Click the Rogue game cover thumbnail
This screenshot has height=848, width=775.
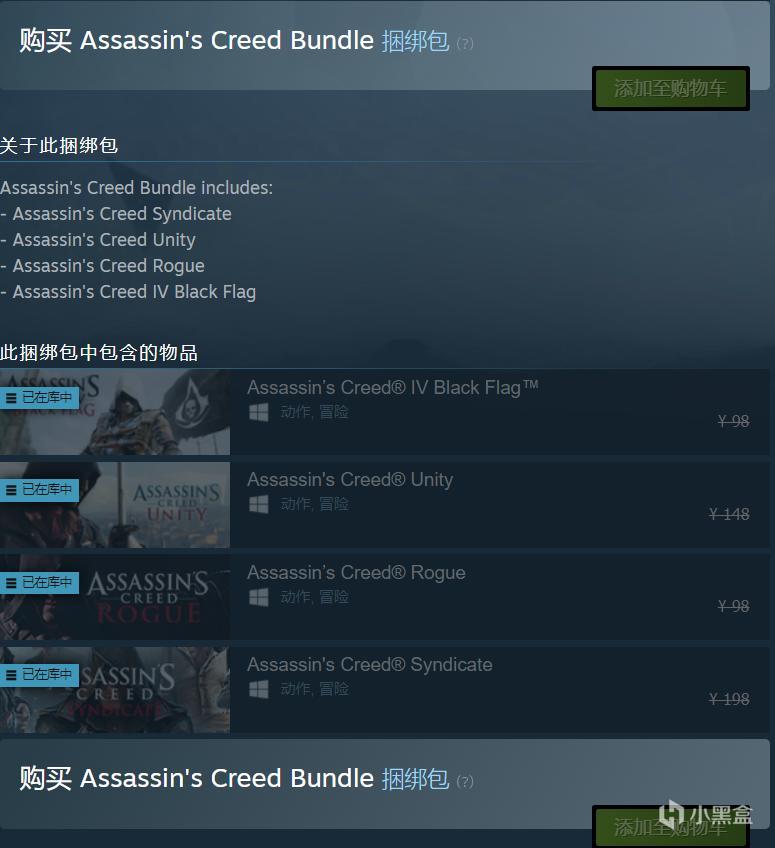point(115,597)
